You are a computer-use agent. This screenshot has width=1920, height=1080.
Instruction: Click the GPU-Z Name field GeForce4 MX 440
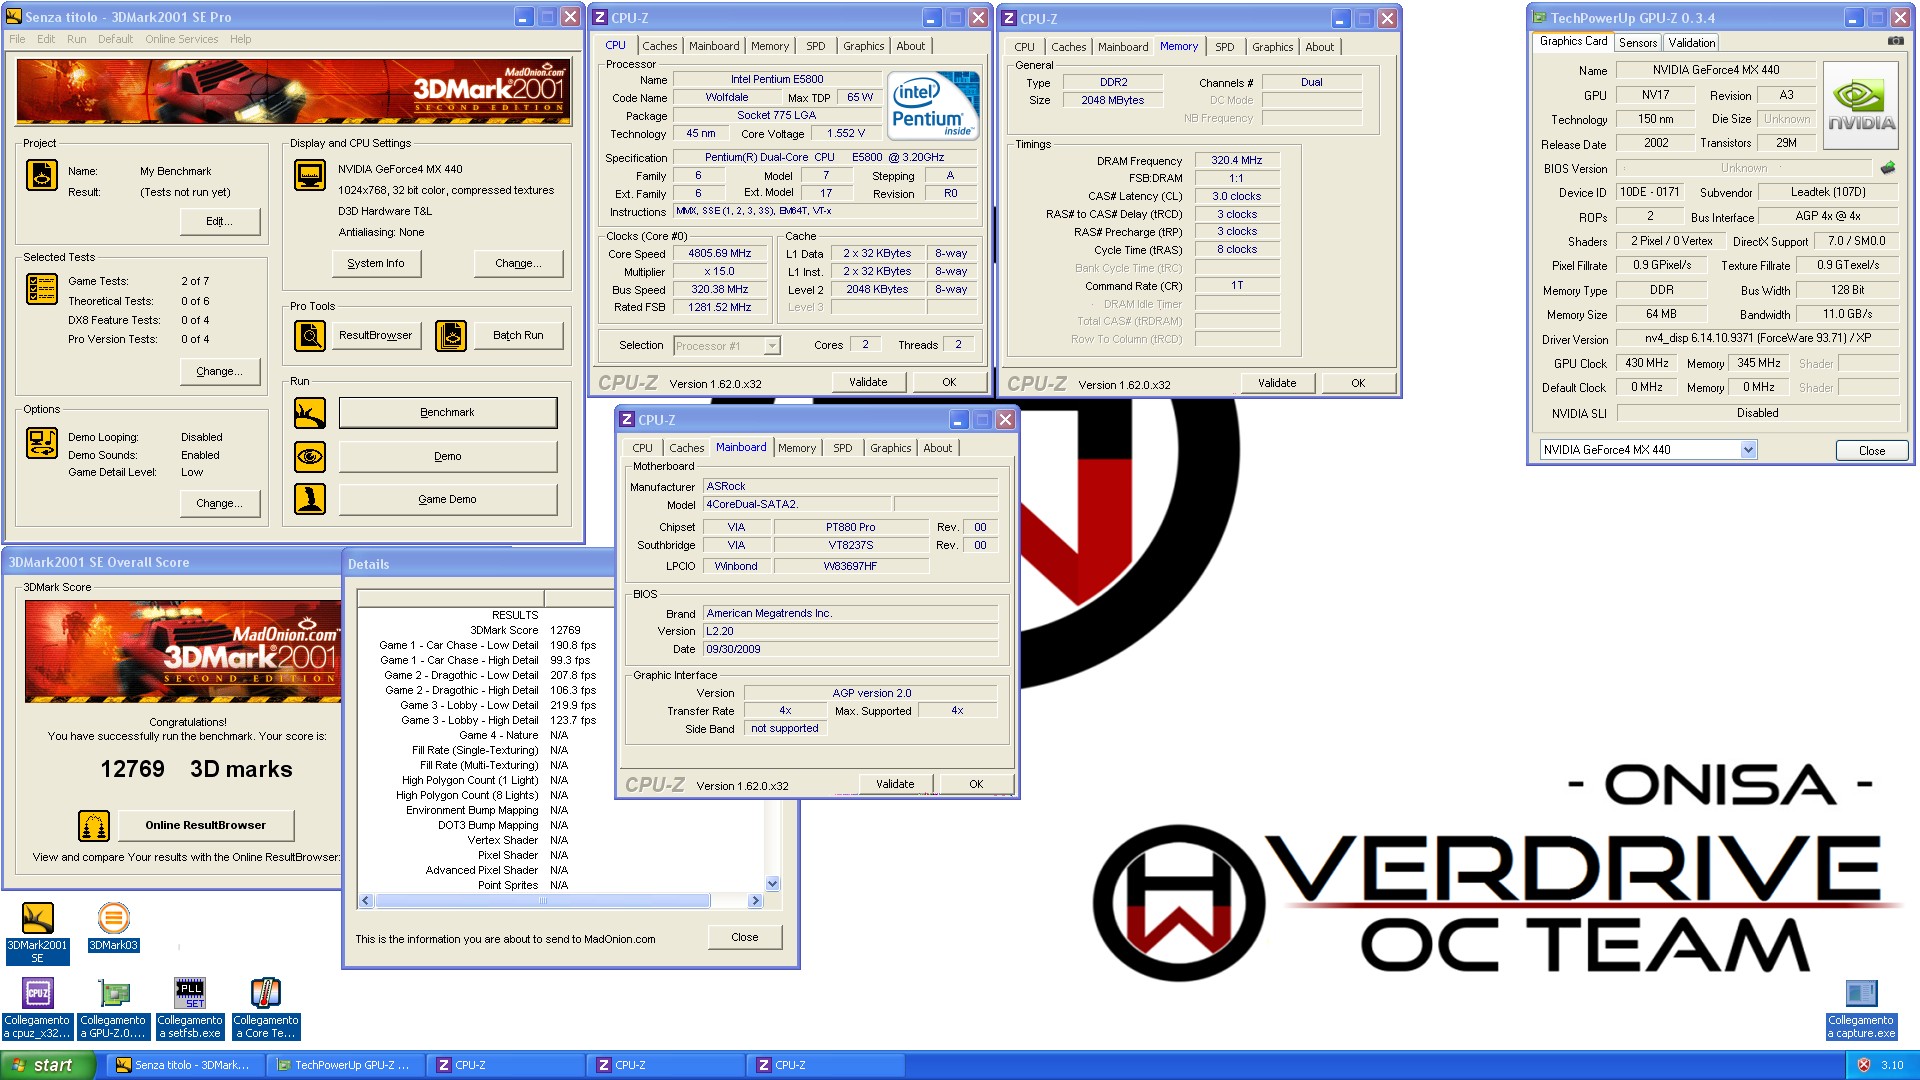pos(1715,70)
